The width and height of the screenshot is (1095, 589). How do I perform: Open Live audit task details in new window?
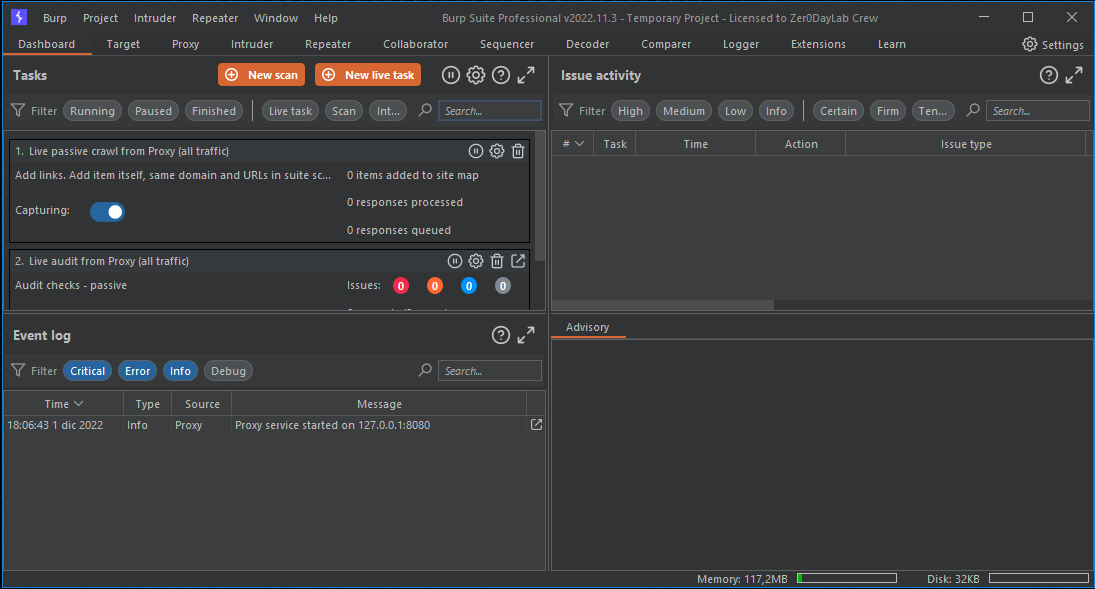(x=518, y=261)
